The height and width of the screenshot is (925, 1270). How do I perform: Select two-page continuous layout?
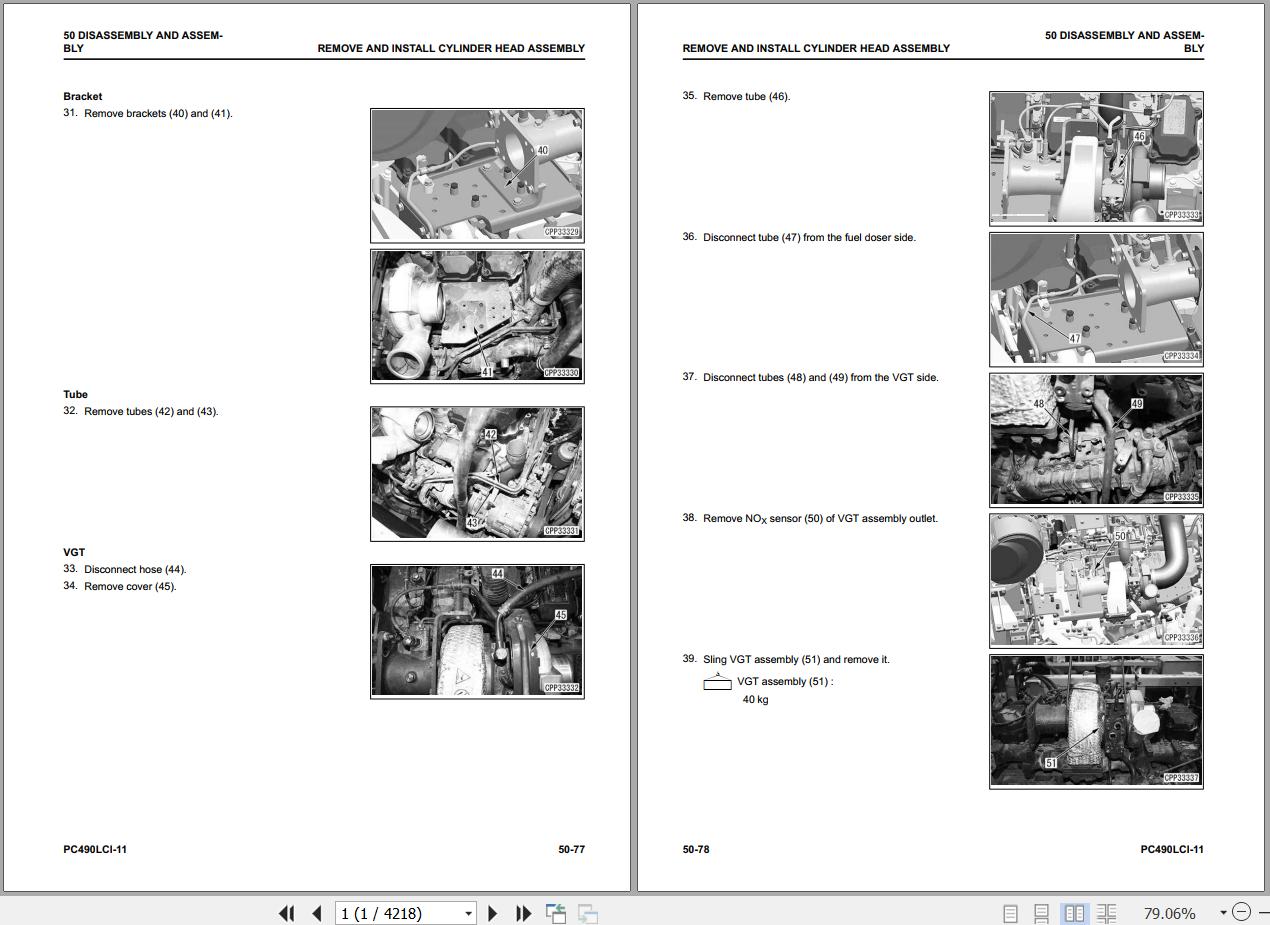coord(1106,913)
